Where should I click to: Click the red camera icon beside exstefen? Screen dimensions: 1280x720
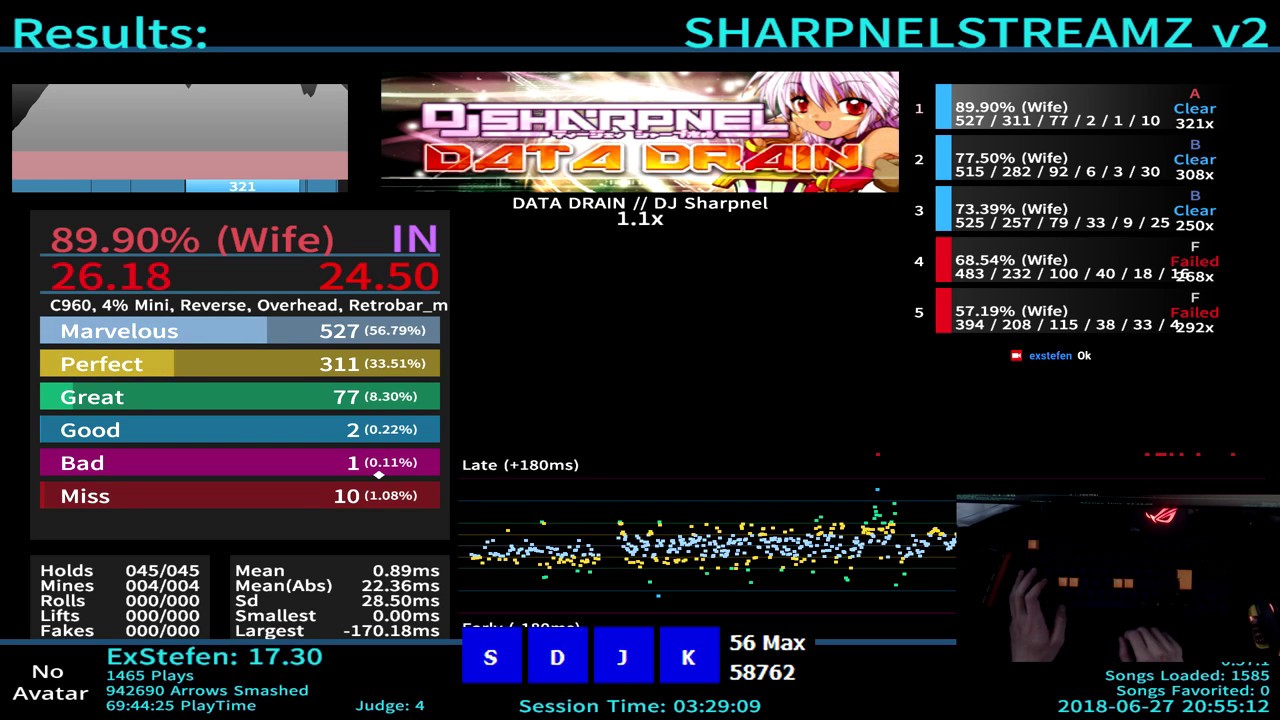pos(1017,355)
